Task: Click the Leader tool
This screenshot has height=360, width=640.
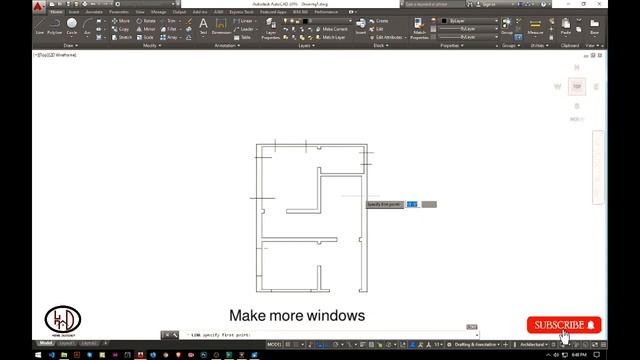Action: [x=244, y=29]
